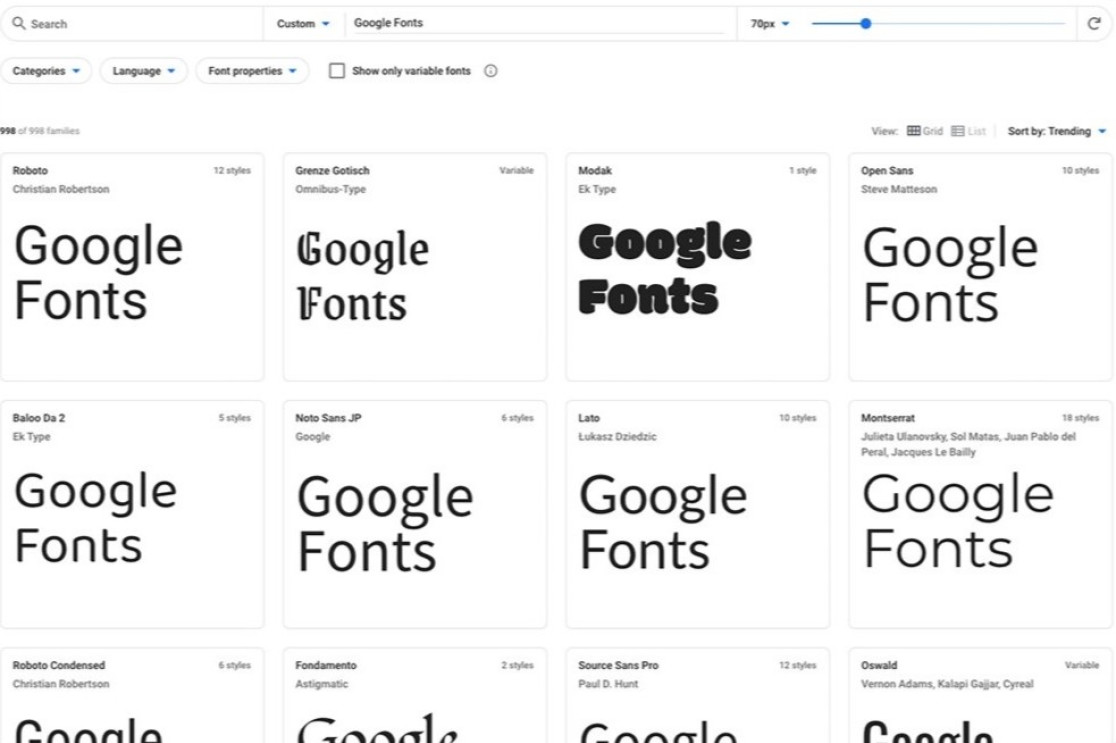Click '12 styles' label on Roboto card
This screenshot has height=743, width=1116.
tap(232, 170)
